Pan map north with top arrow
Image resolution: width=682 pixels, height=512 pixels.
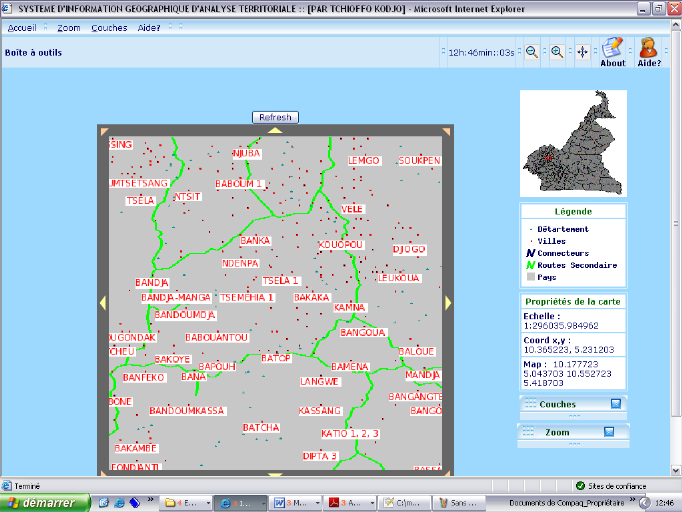click(x=275, y=130)
